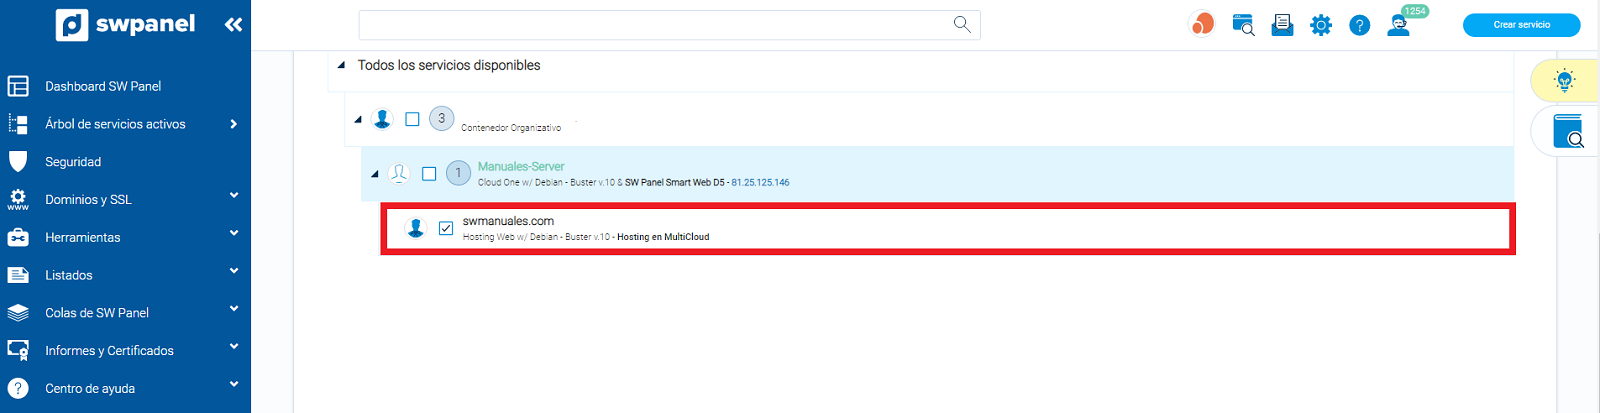Click the Centro de ayuda question icon
Image resolution: width=1600 pixels, height=413 pixels.
pos(18,388)
